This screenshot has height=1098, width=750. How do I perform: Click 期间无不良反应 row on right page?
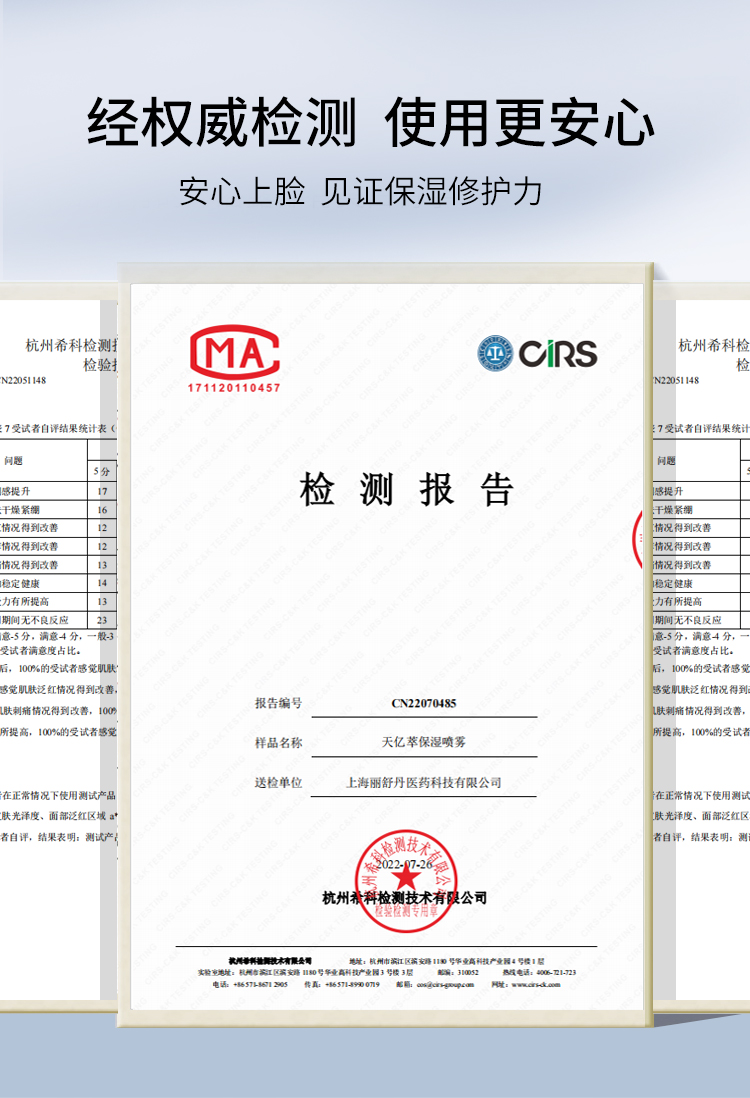[687, 620]
